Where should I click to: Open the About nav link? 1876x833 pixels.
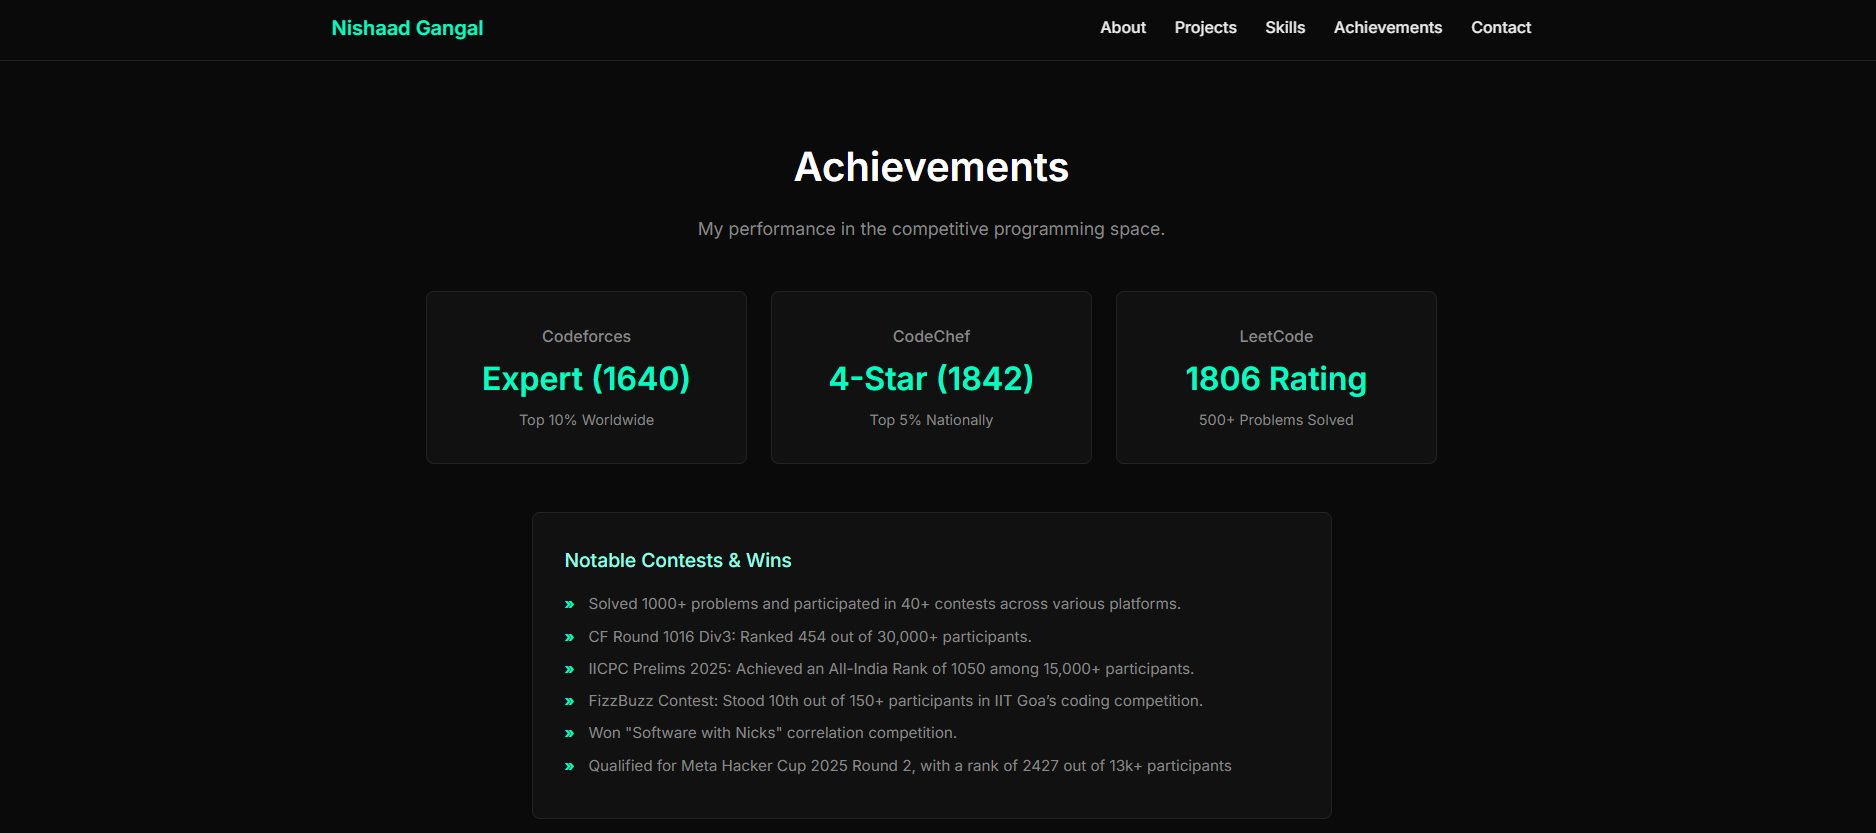[1123, 28]
